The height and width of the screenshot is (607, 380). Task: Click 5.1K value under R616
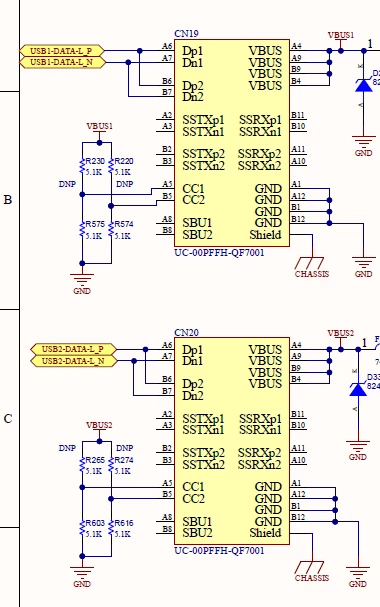click(123, 534)
